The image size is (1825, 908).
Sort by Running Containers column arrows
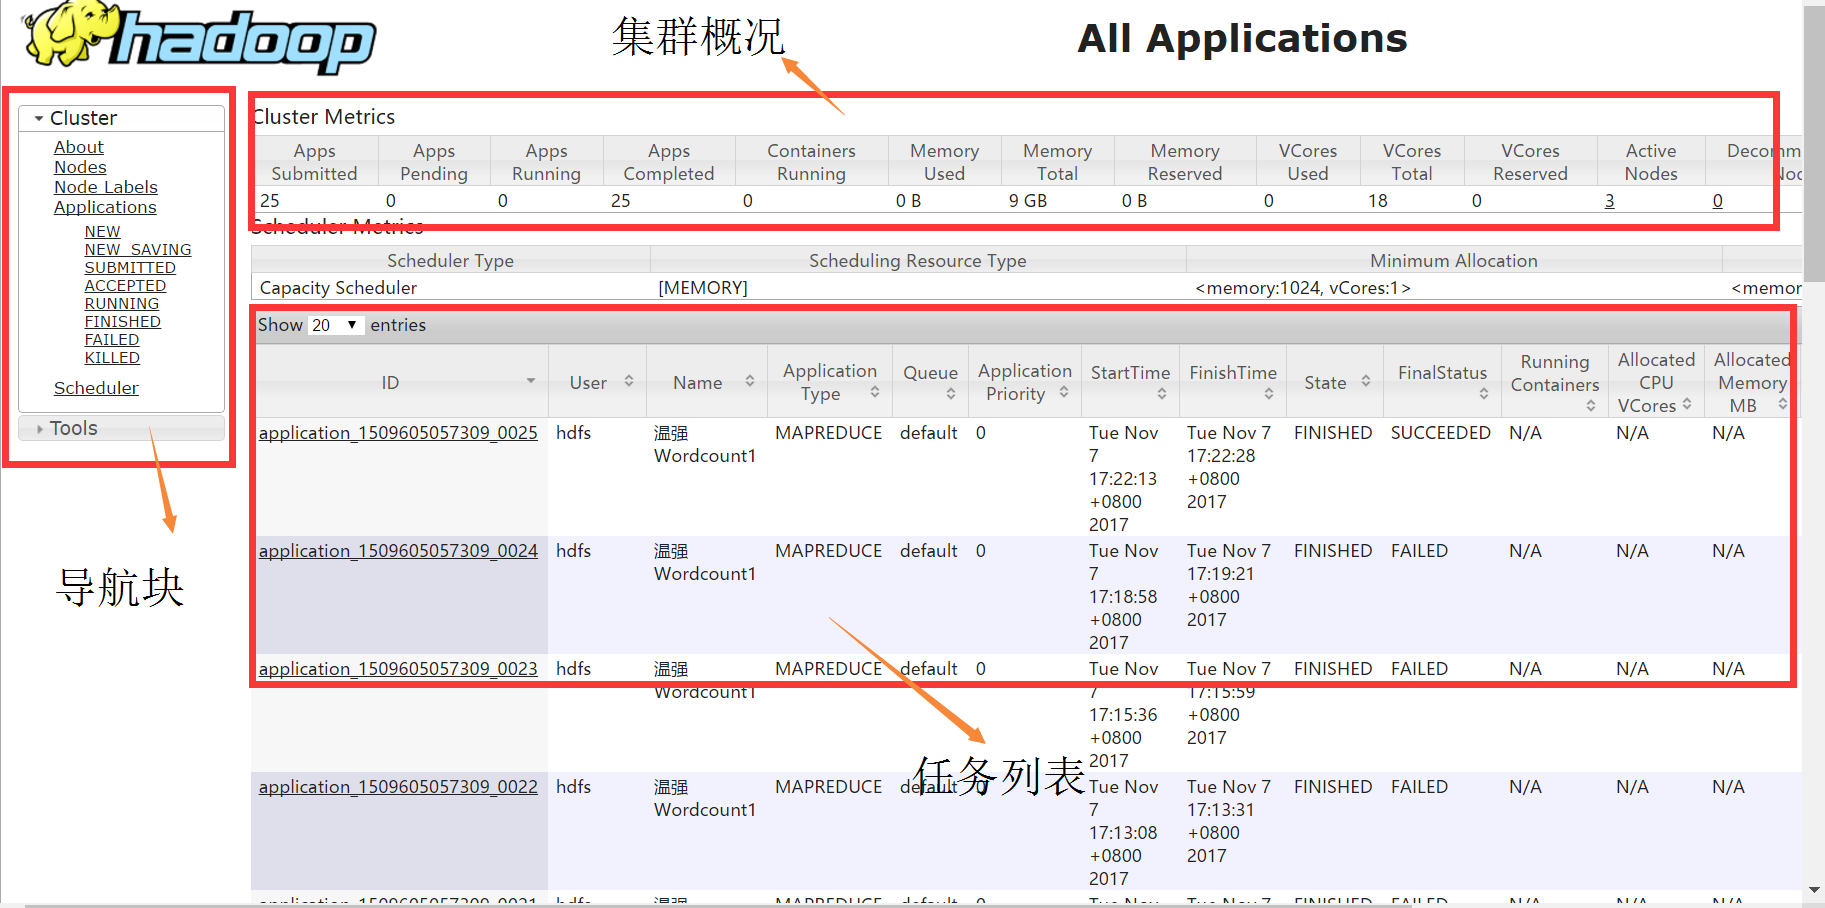1591,405
